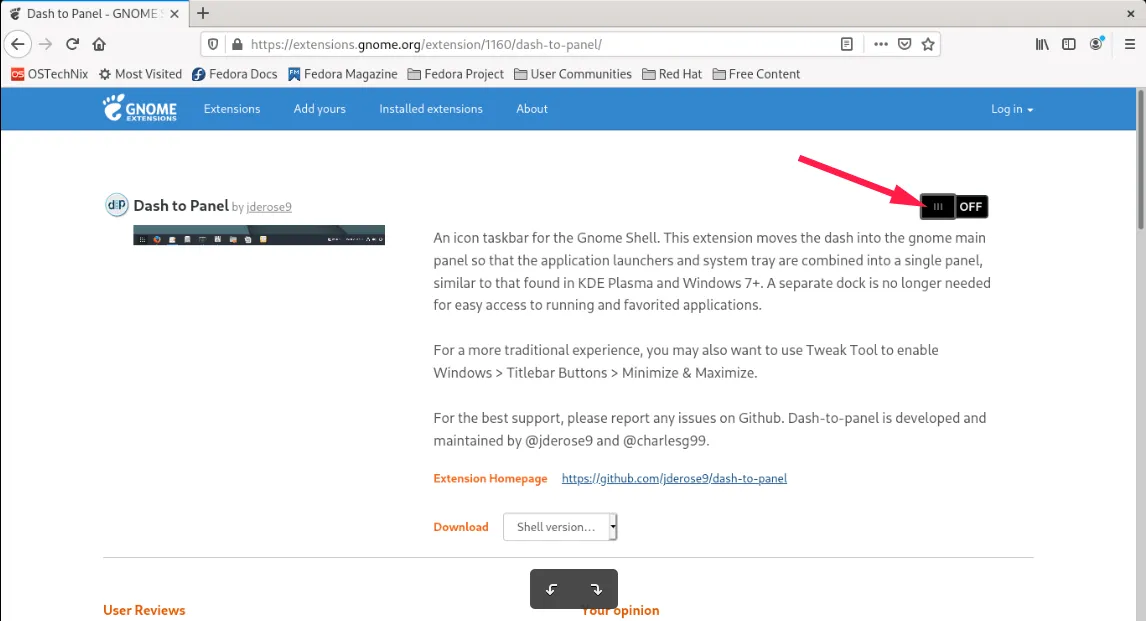Click the Dash to Panel extension icon
Image resolution: width=1146 pixels, height=621 pixels.
(117, 205)
